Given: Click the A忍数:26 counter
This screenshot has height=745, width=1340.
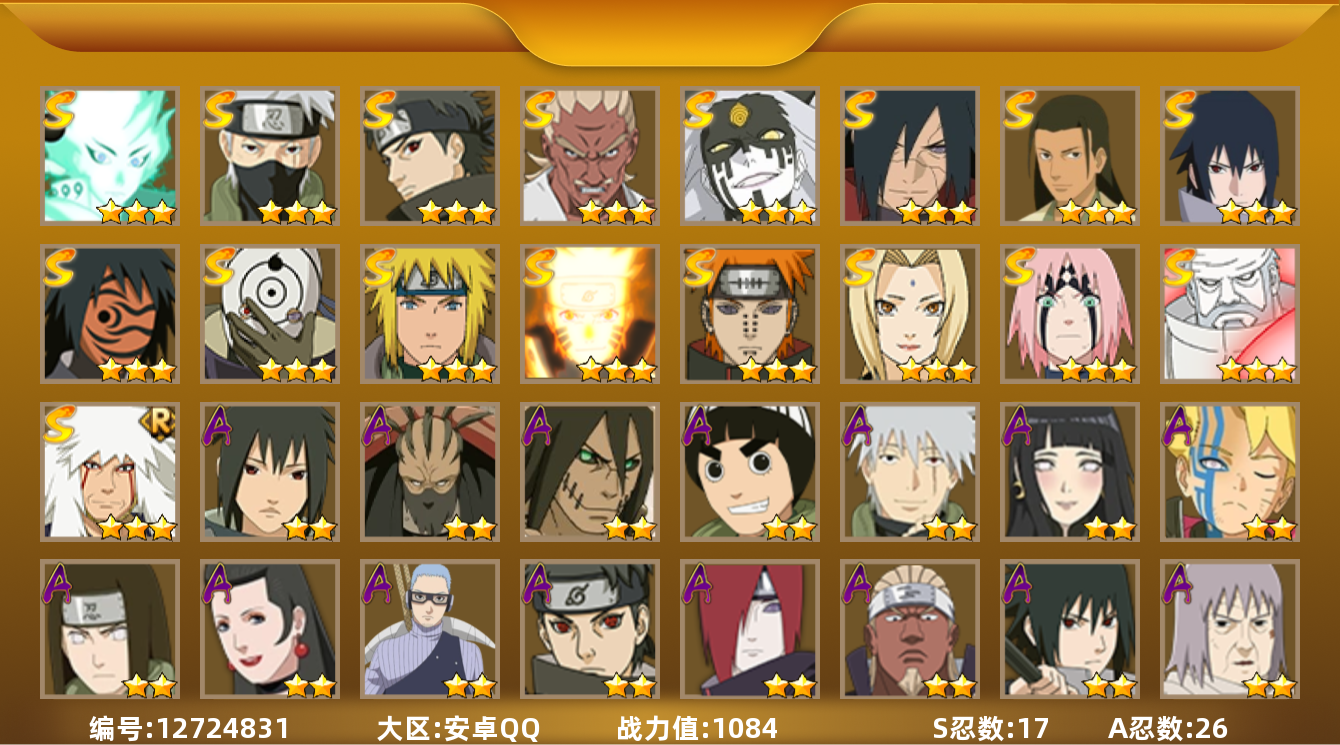Looking at the screenshot, I should click(x=1168, y=728).
